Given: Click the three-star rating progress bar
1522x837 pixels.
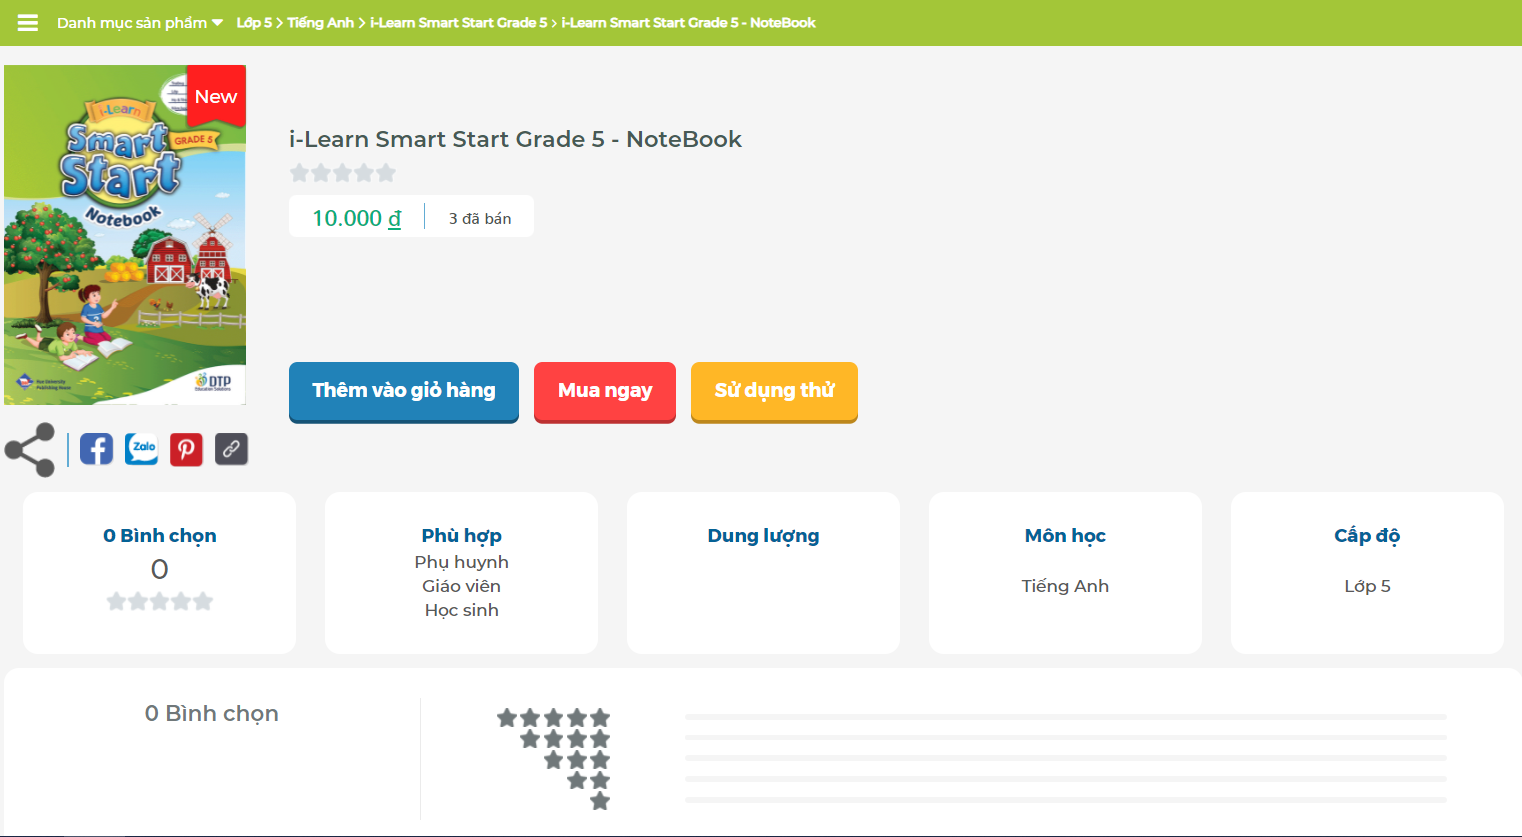Looking at the screenshot, I should 1066,758.
